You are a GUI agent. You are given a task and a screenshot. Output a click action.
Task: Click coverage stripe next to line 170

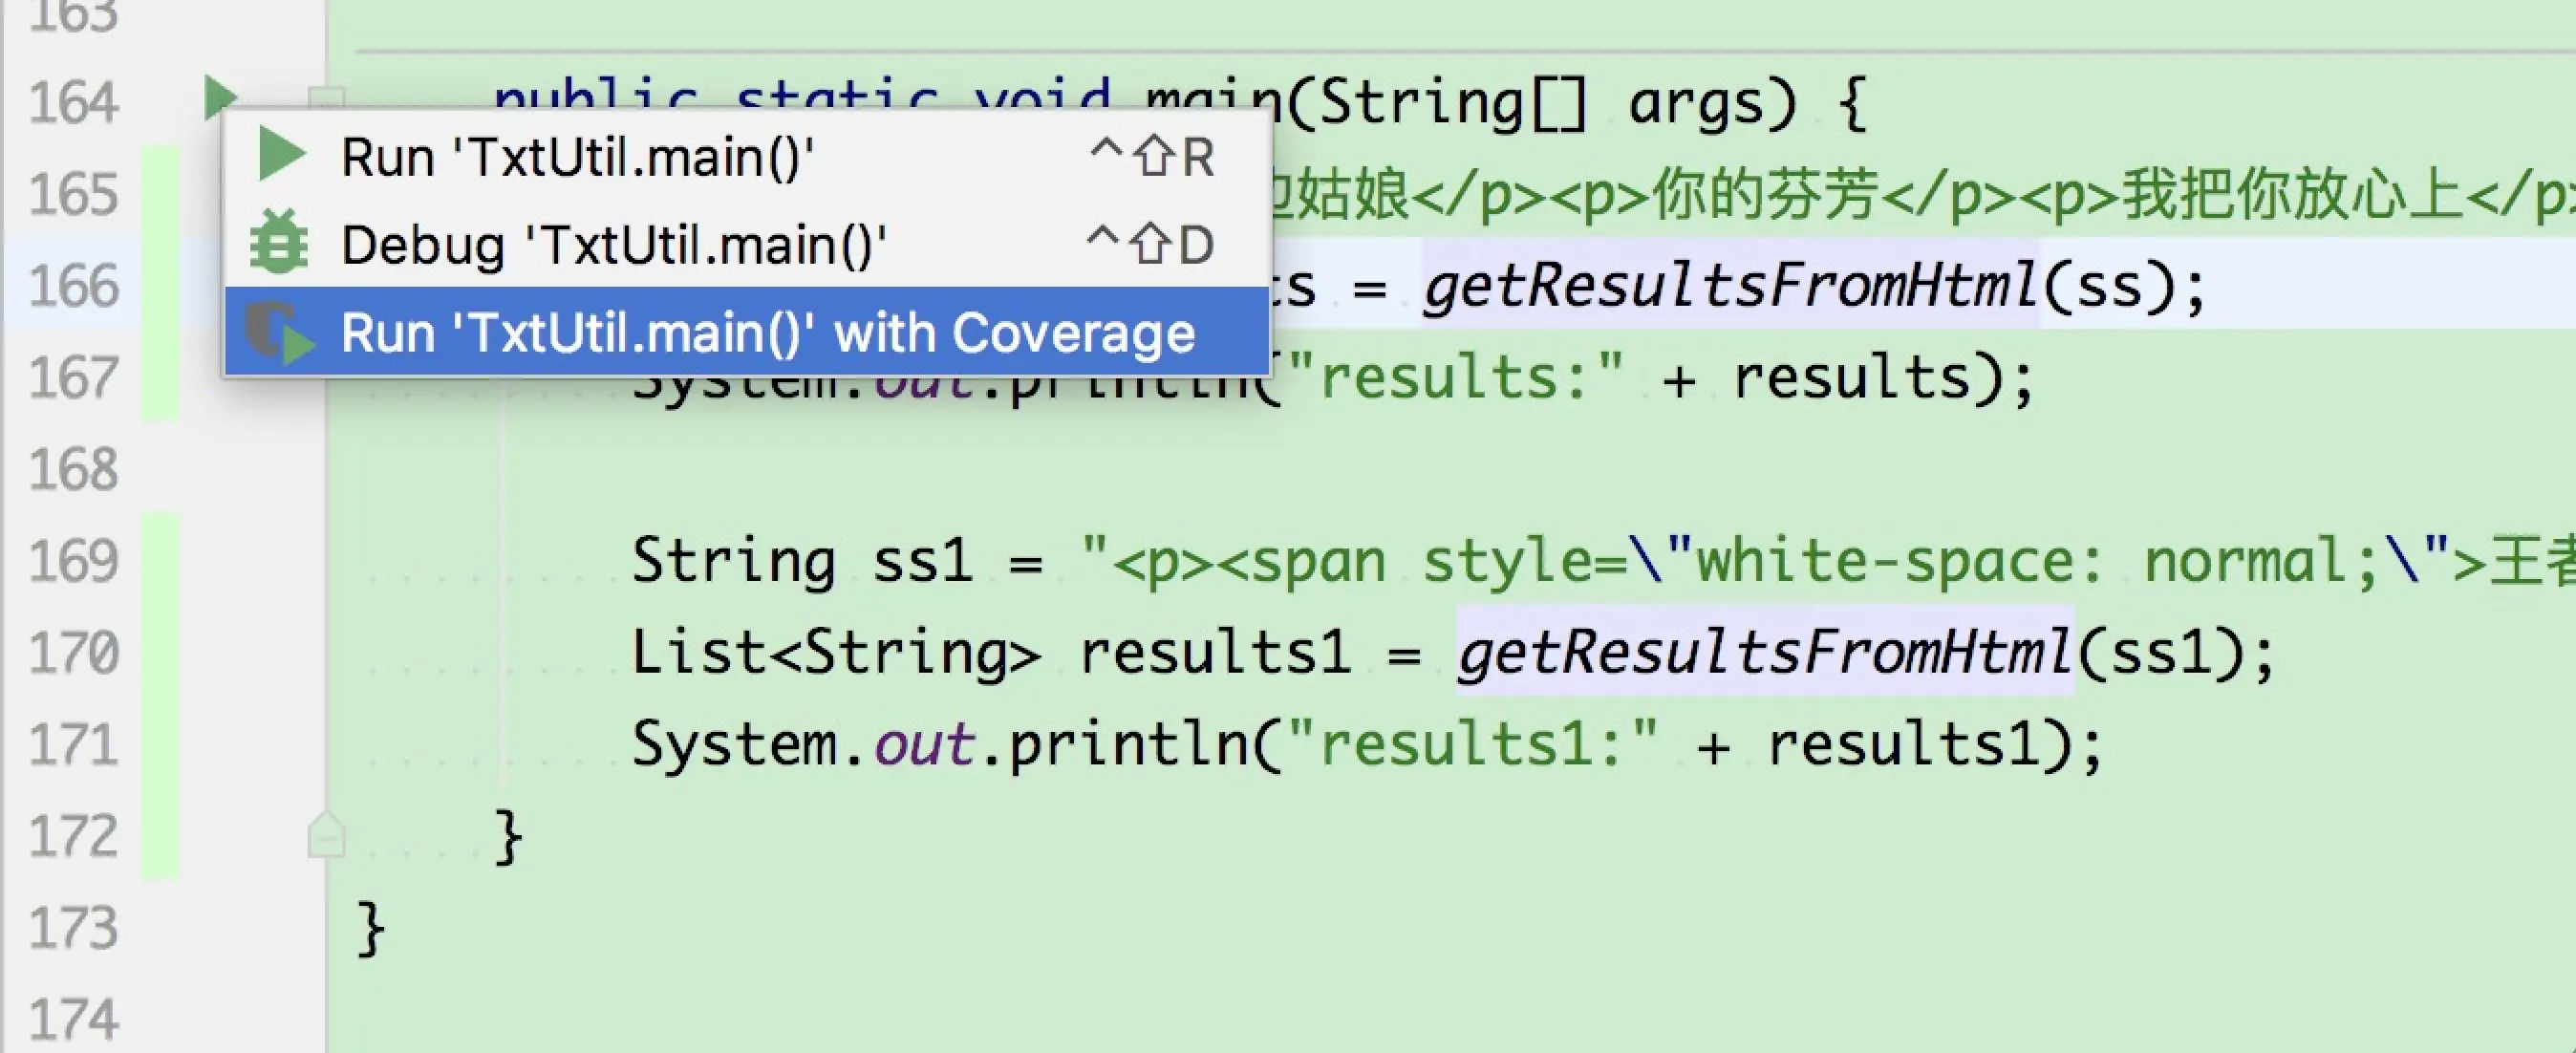click(x=160, y=653)
